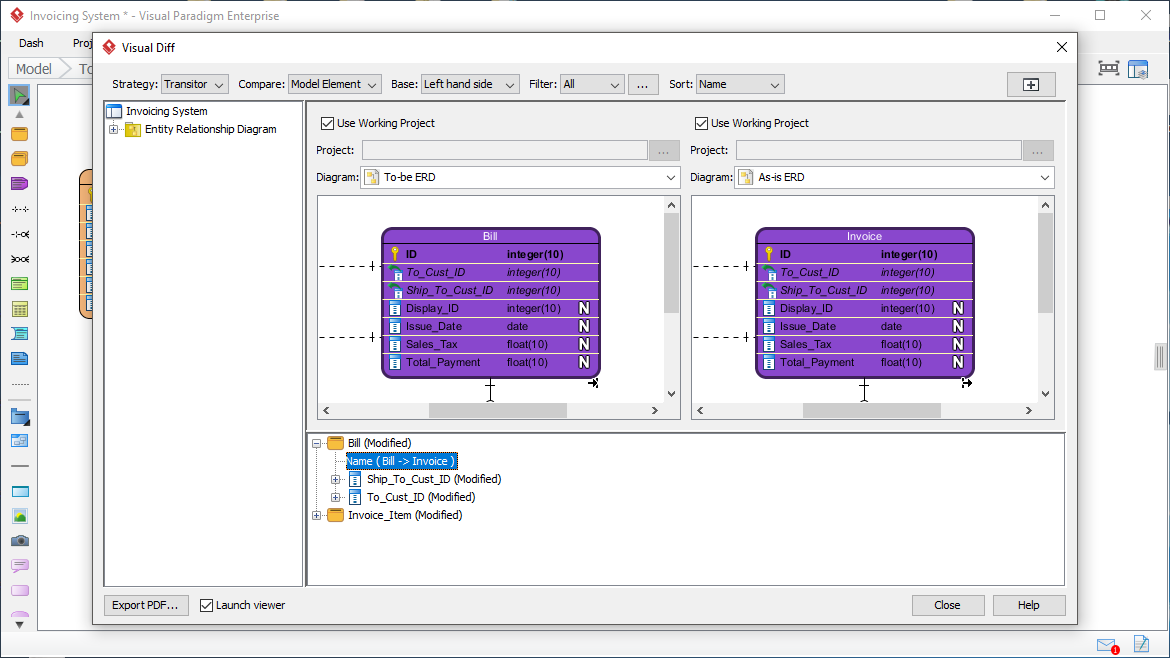Image resolution: width=1170 pixels, height=658 pixels.
Task: Open the document note icon in status bar
Action: click(1141, 643)
